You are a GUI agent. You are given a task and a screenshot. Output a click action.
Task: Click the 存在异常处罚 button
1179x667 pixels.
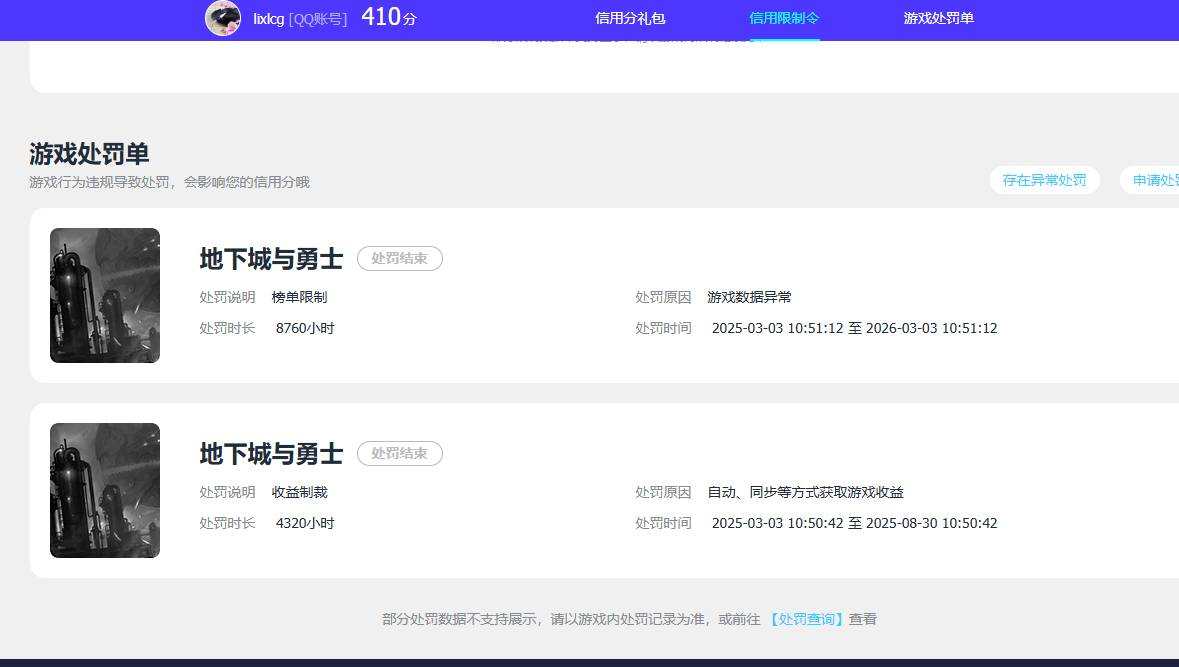click(1044, 180)
